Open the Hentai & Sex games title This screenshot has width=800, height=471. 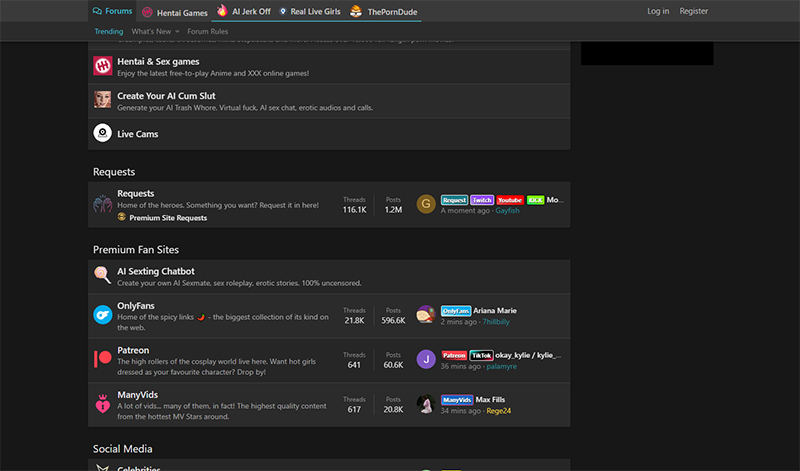[x=158, y=62]
